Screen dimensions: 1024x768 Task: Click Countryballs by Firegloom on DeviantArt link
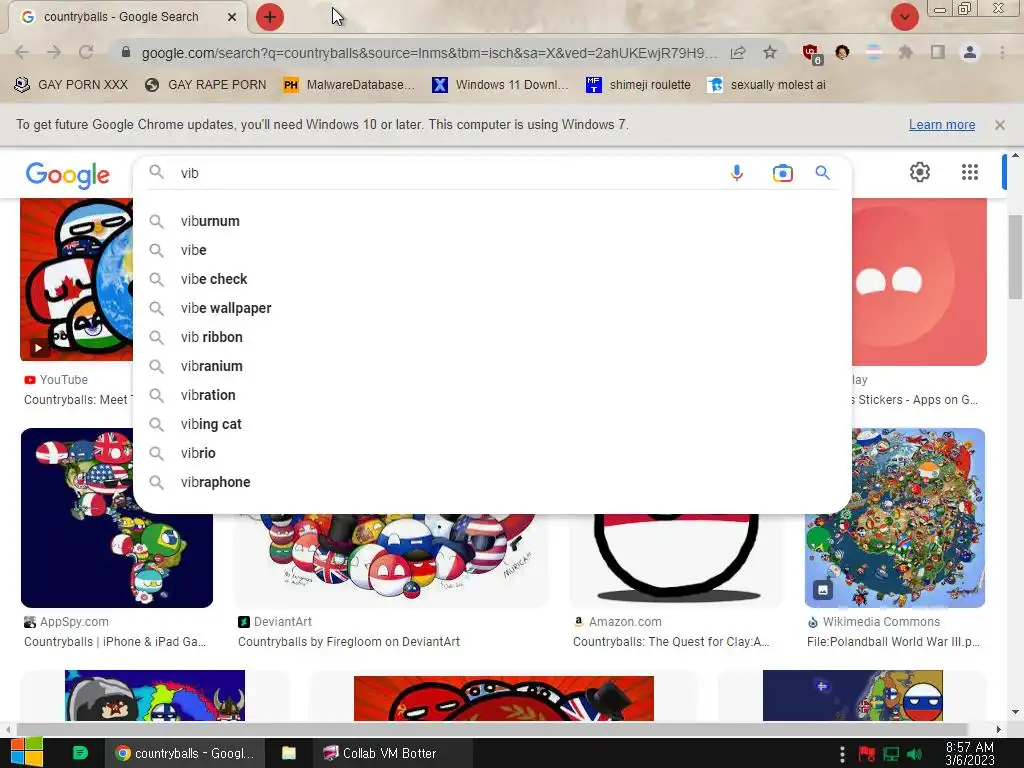pyautogui.click(x=349, y=642)
